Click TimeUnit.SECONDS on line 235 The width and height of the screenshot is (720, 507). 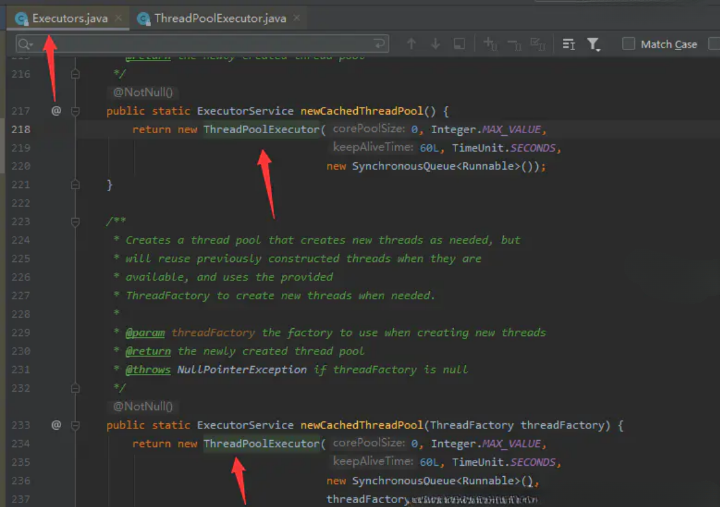click(504, 462)
